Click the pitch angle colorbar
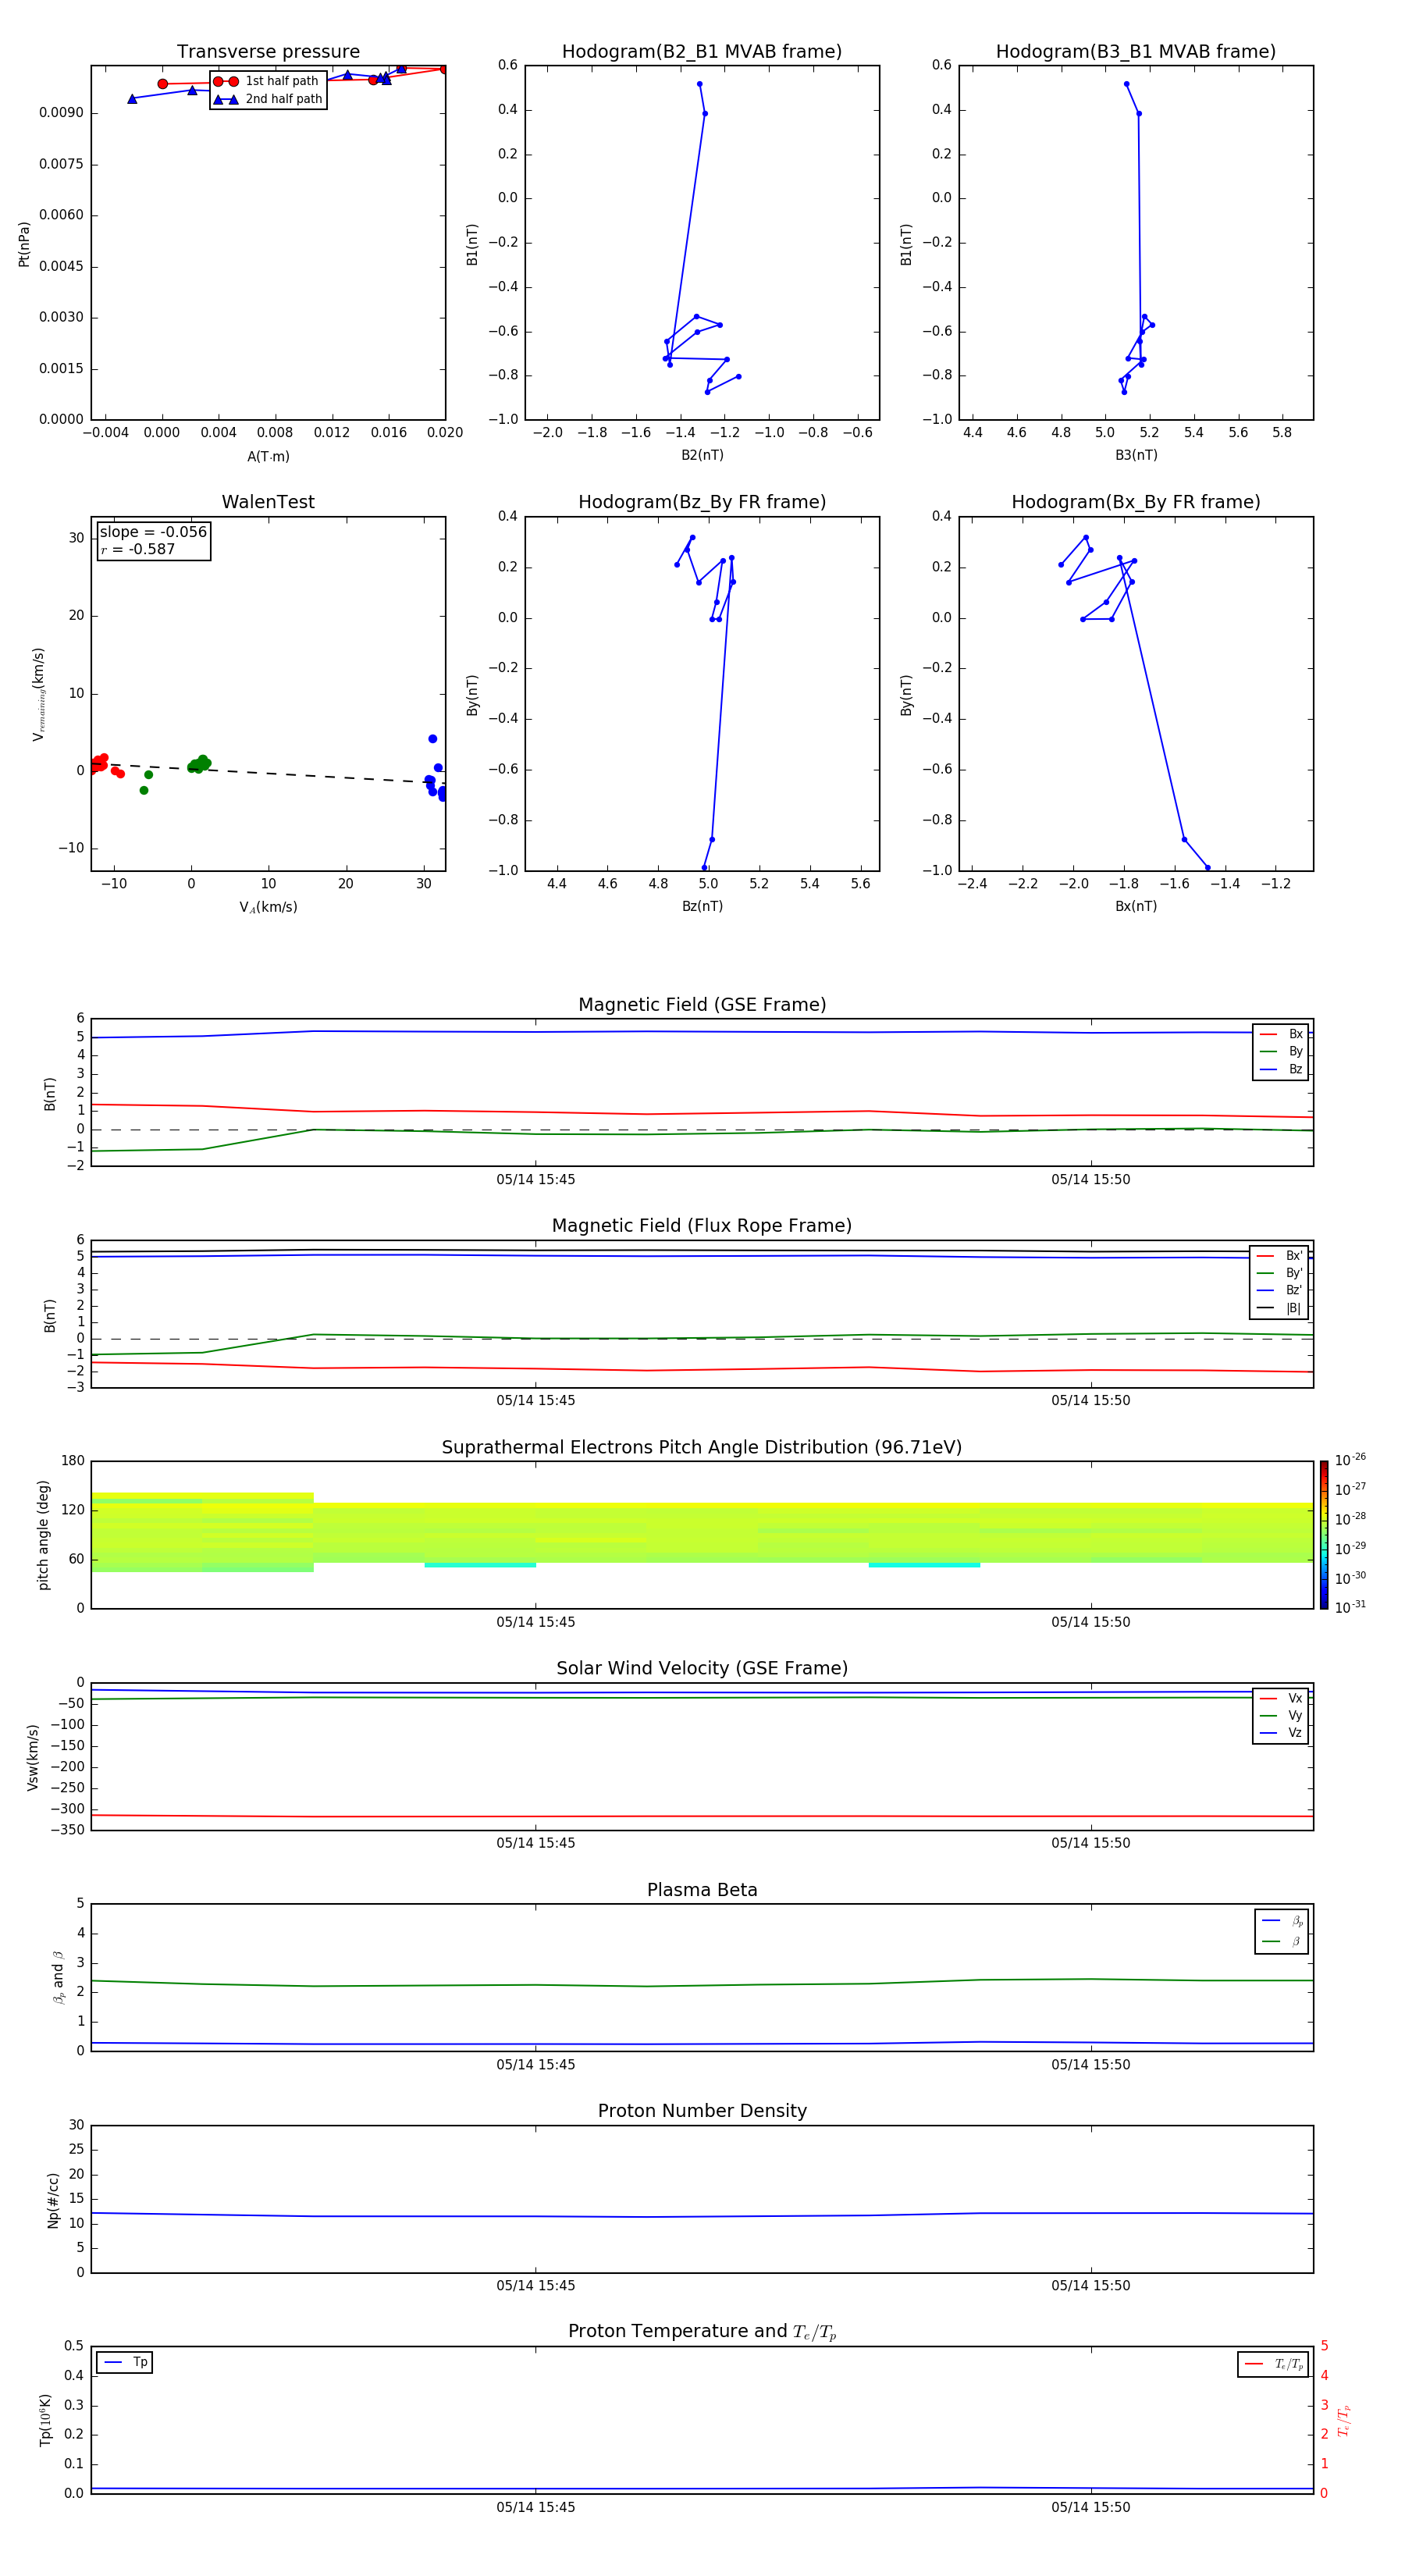Viewport: 1405px width, 2576px height. pos(1324,1535)
